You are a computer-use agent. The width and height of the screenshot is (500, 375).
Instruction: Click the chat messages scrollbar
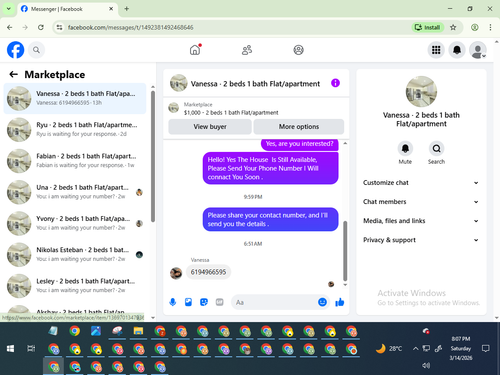pos(345,251)
